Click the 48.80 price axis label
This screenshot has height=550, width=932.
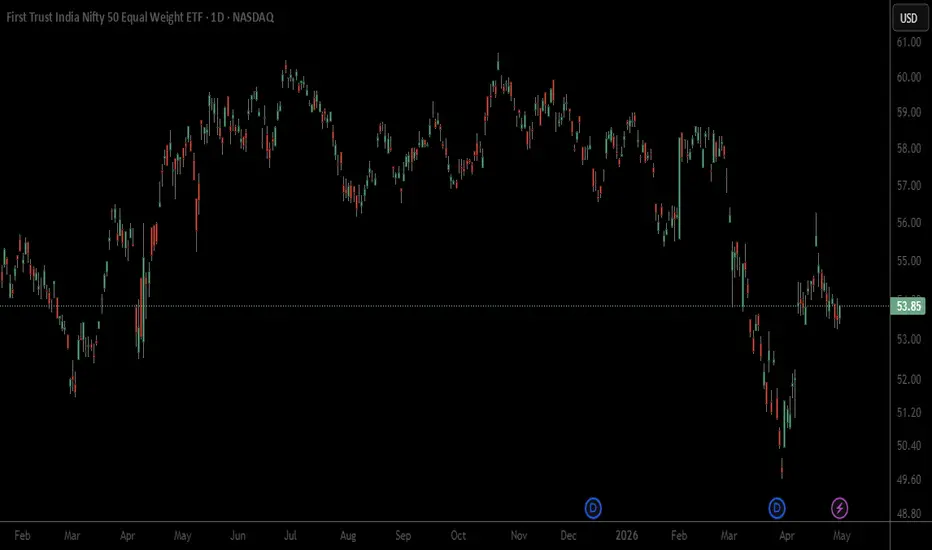coord(909,514)
